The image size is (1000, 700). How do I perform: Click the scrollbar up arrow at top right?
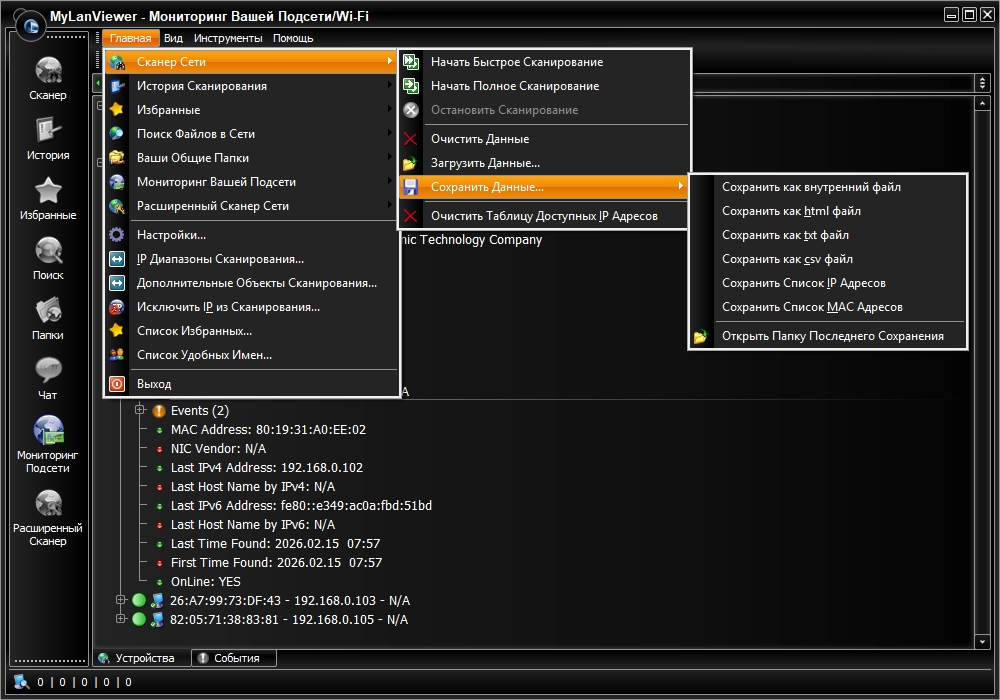pyautogui.click(x=982, y=103)
